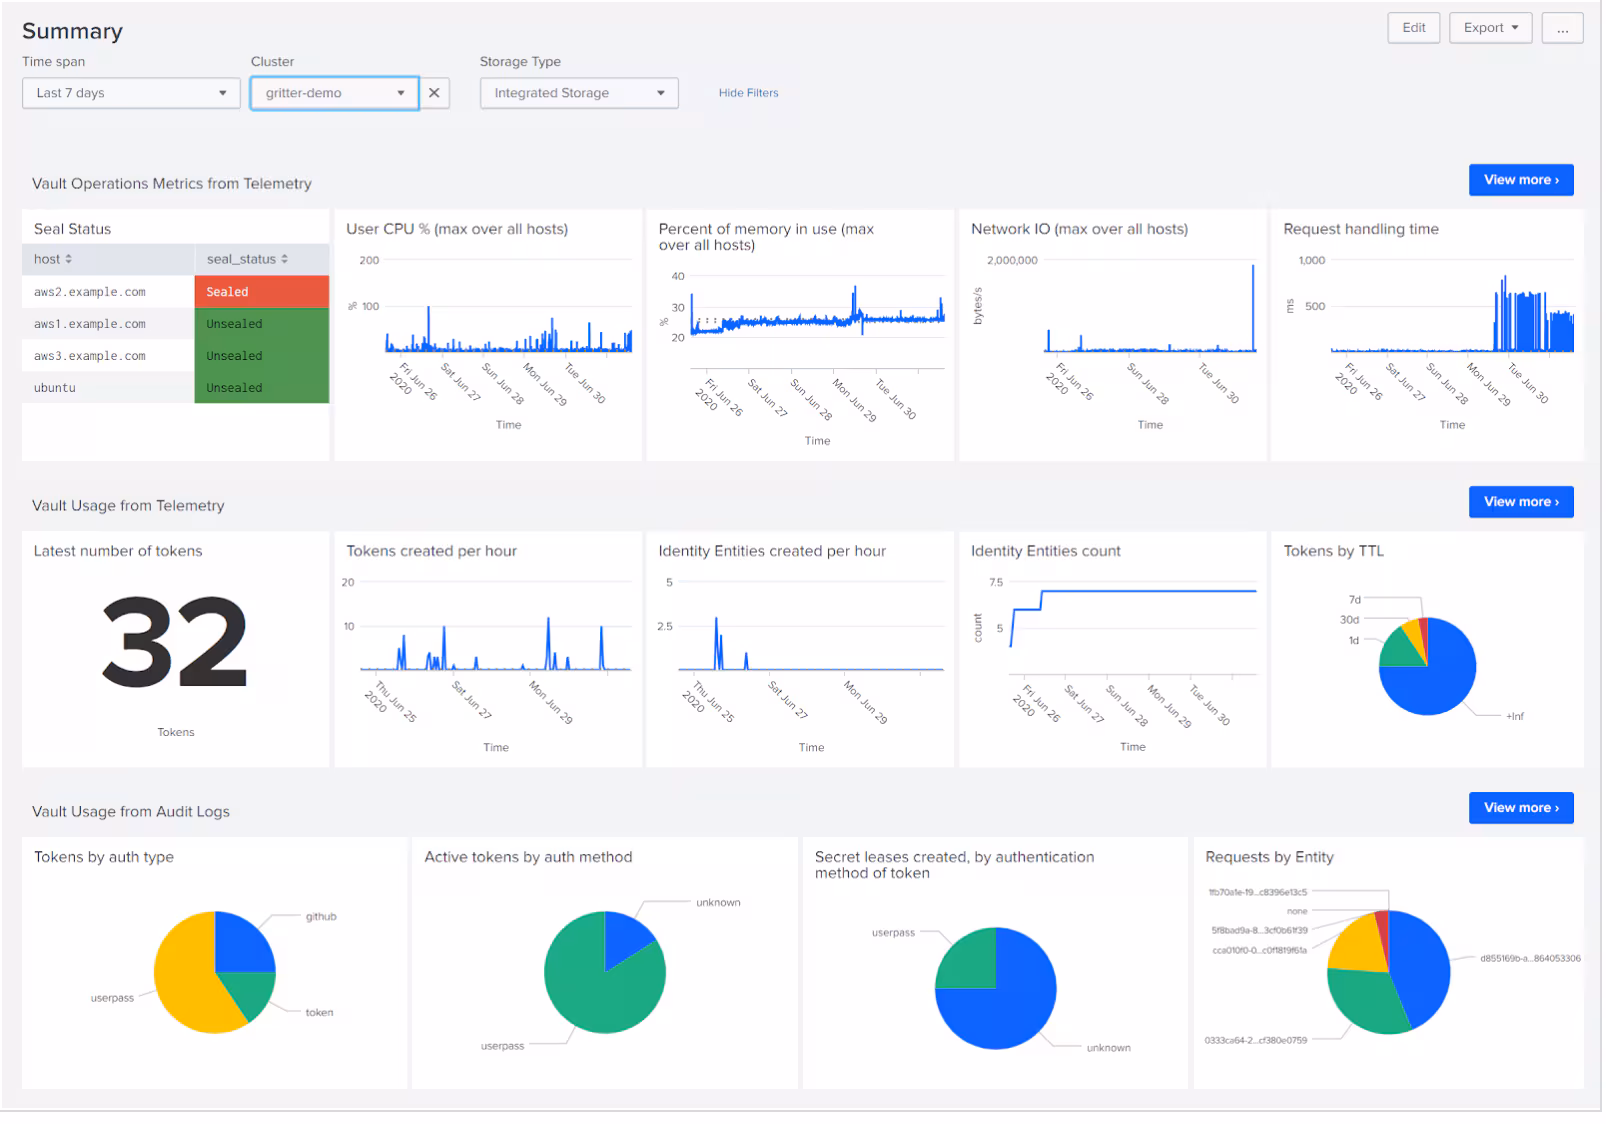Image resolution: width=1606 pixels, height=1124 pixels.
Task: Open the Export menu
Action: click(x=1490, y=28)
